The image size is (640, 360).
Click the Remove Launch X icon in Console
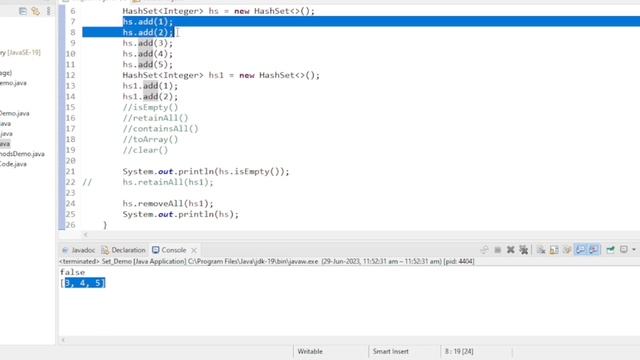pos(510,250)
